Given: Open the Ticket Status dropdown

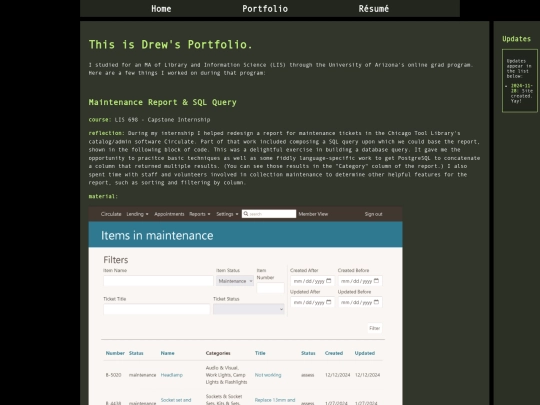Looking at the screenshot, I should point(249,309).
